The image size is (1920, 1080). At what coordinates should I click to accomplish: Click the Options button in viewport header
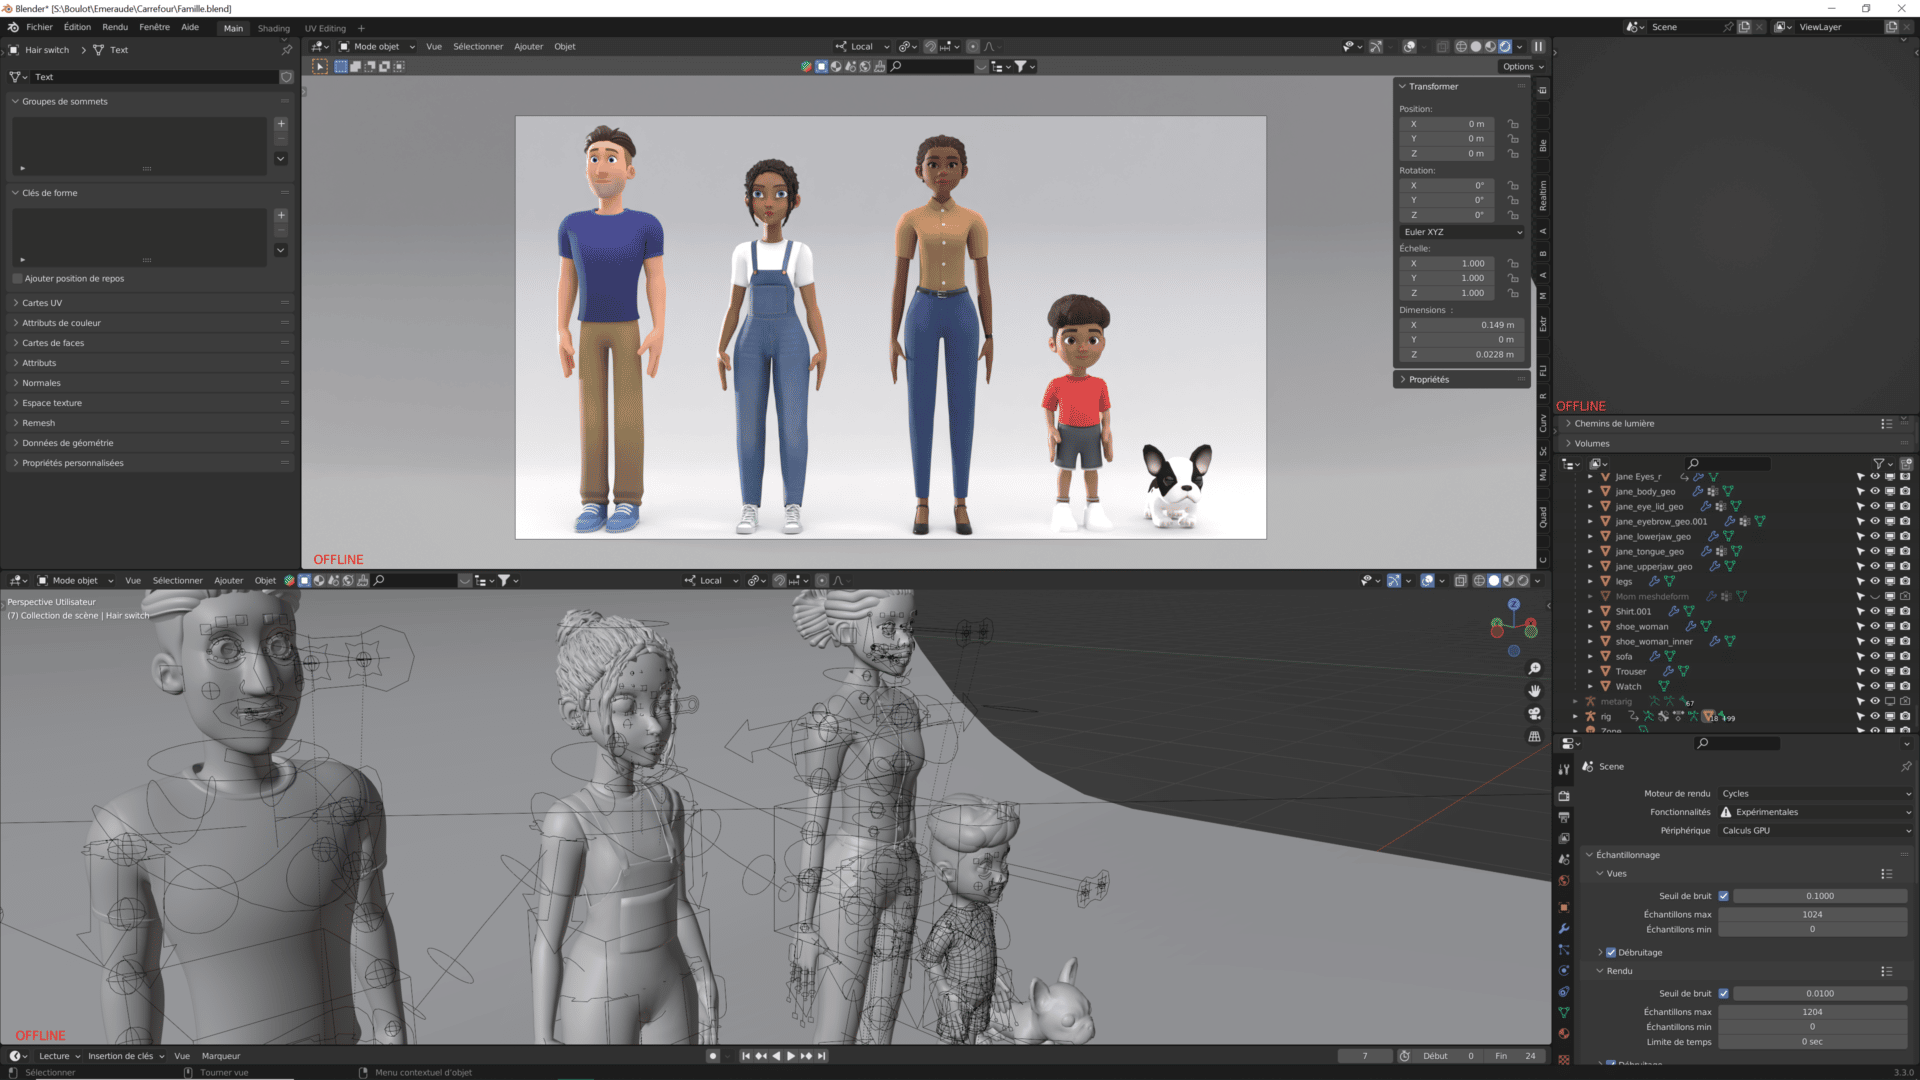pos(1521,66)
